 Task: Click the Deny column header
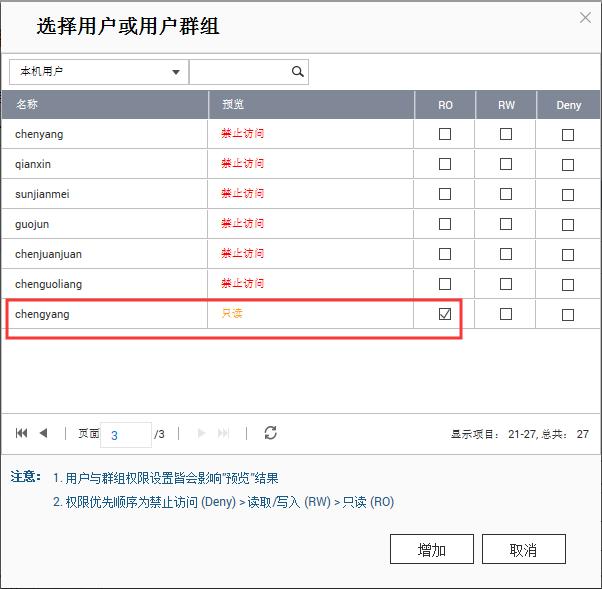point(569,104)
